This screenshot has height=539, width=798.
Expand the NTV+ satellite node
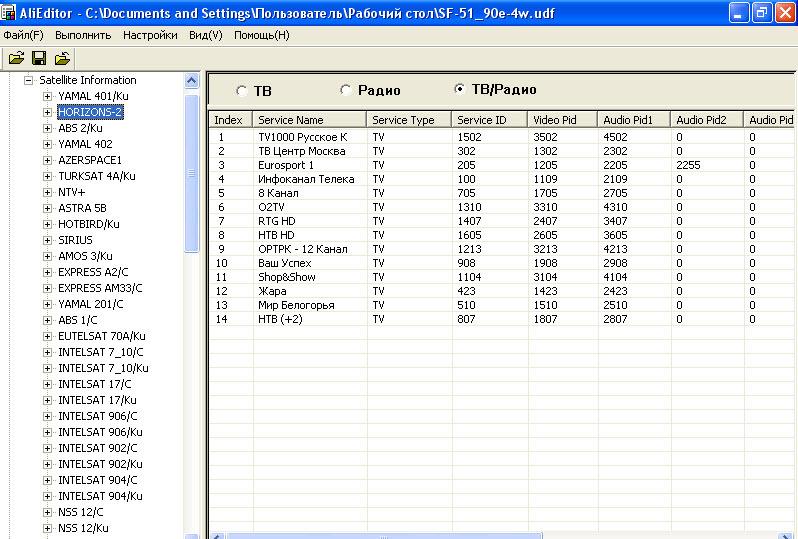47,192
